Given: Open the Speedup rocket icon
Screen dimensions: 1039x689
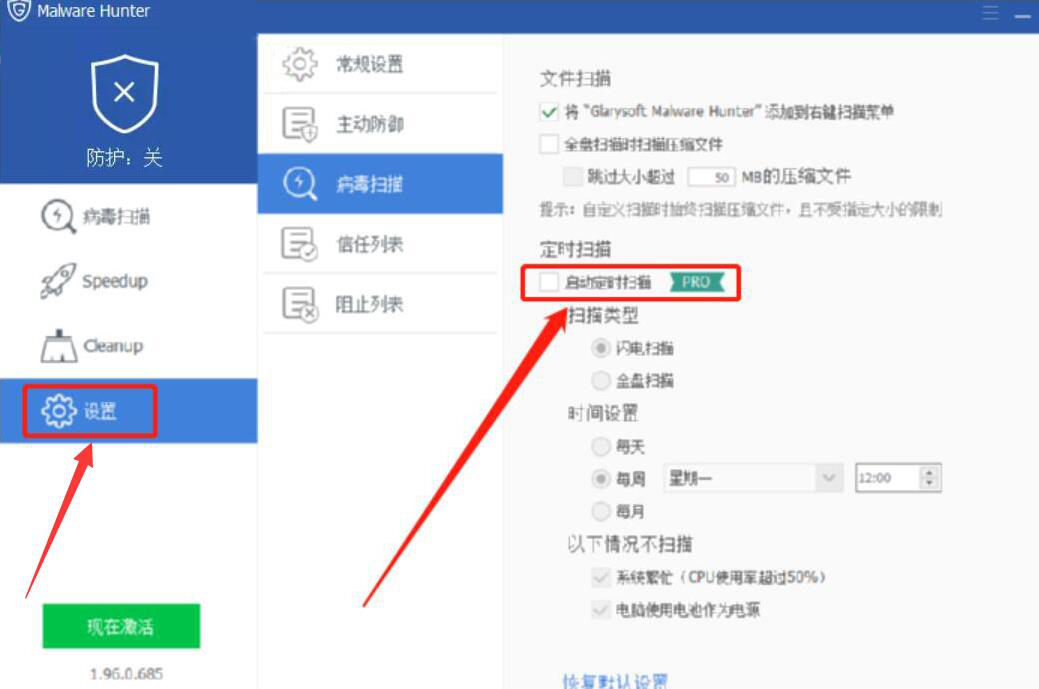Looking at the screenshot, I should (58, 281).
